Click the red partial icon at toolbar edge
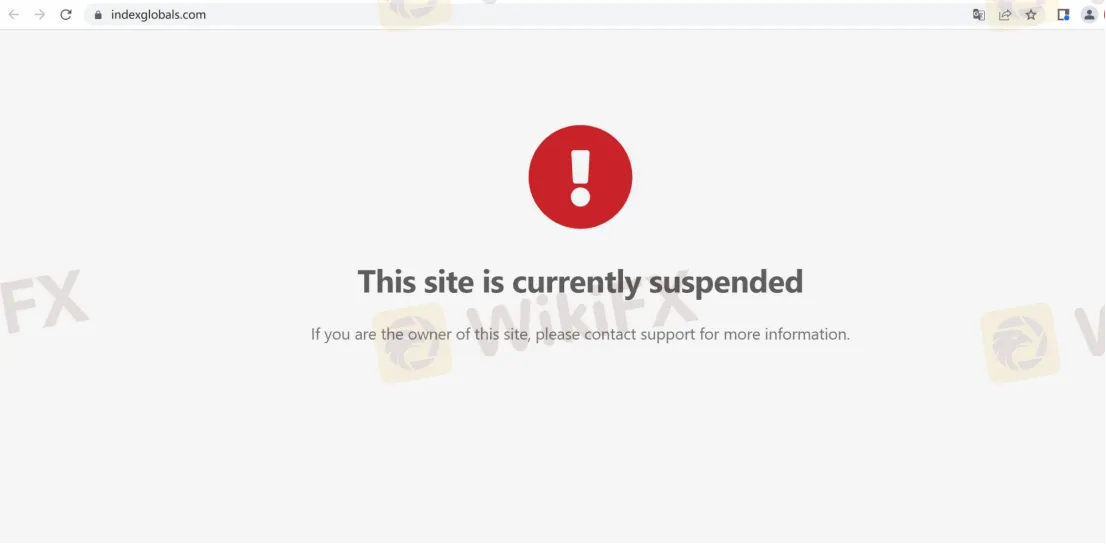1106x544 pixels. click(1103, 14)
